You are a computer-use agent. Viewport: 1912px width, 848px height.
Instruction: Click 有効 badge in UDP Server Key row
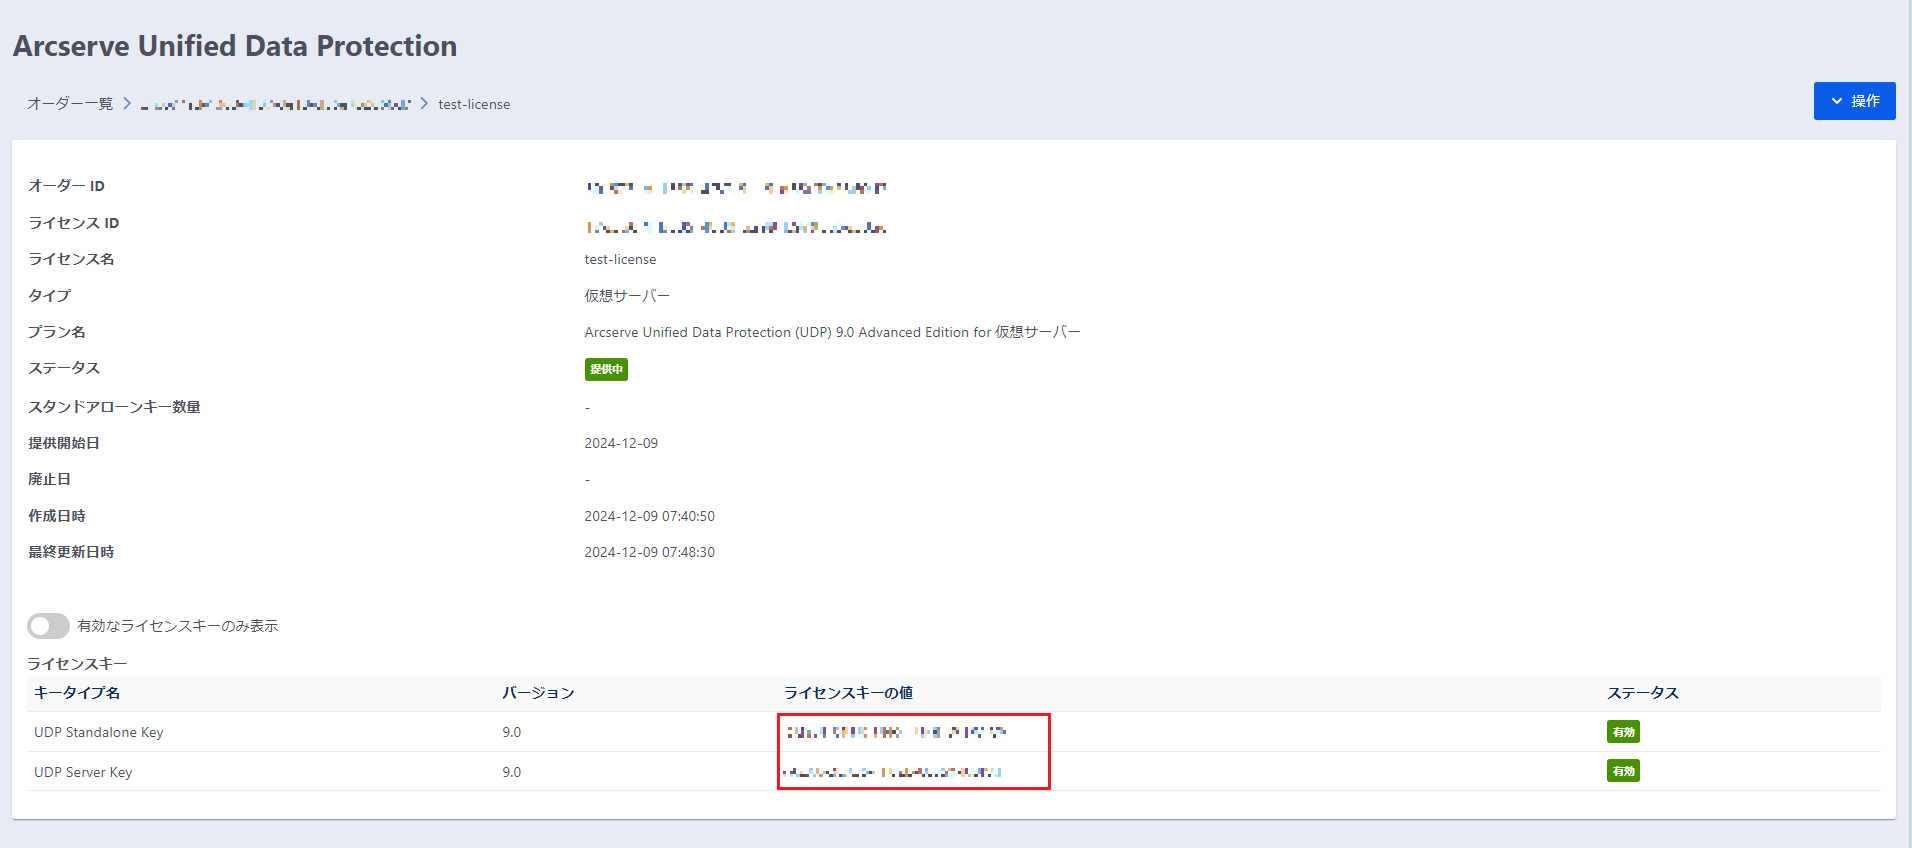tap(1623, 771)
